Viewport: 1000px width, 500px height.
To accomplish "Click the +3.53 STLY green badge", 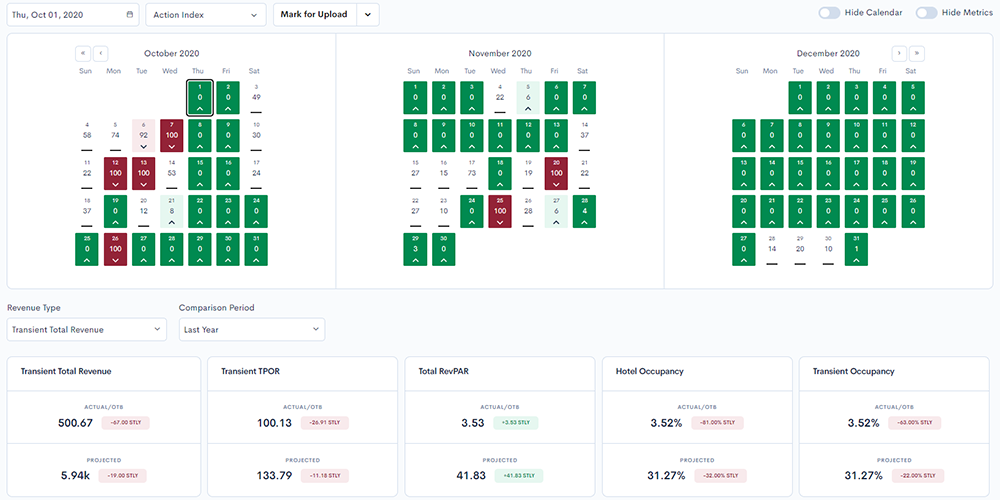I will 515,423.
